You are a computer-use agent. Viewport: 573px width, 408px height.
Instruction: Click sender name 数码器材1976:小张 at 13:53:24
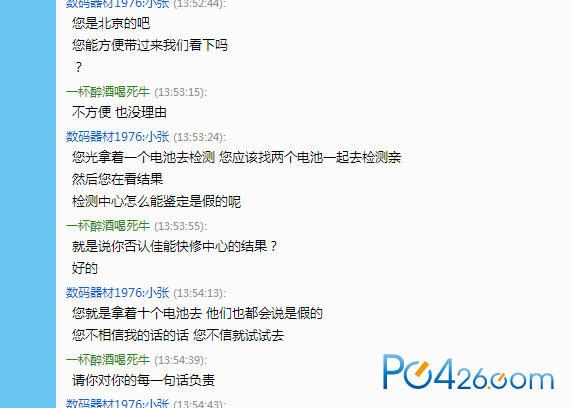(118, 137)
